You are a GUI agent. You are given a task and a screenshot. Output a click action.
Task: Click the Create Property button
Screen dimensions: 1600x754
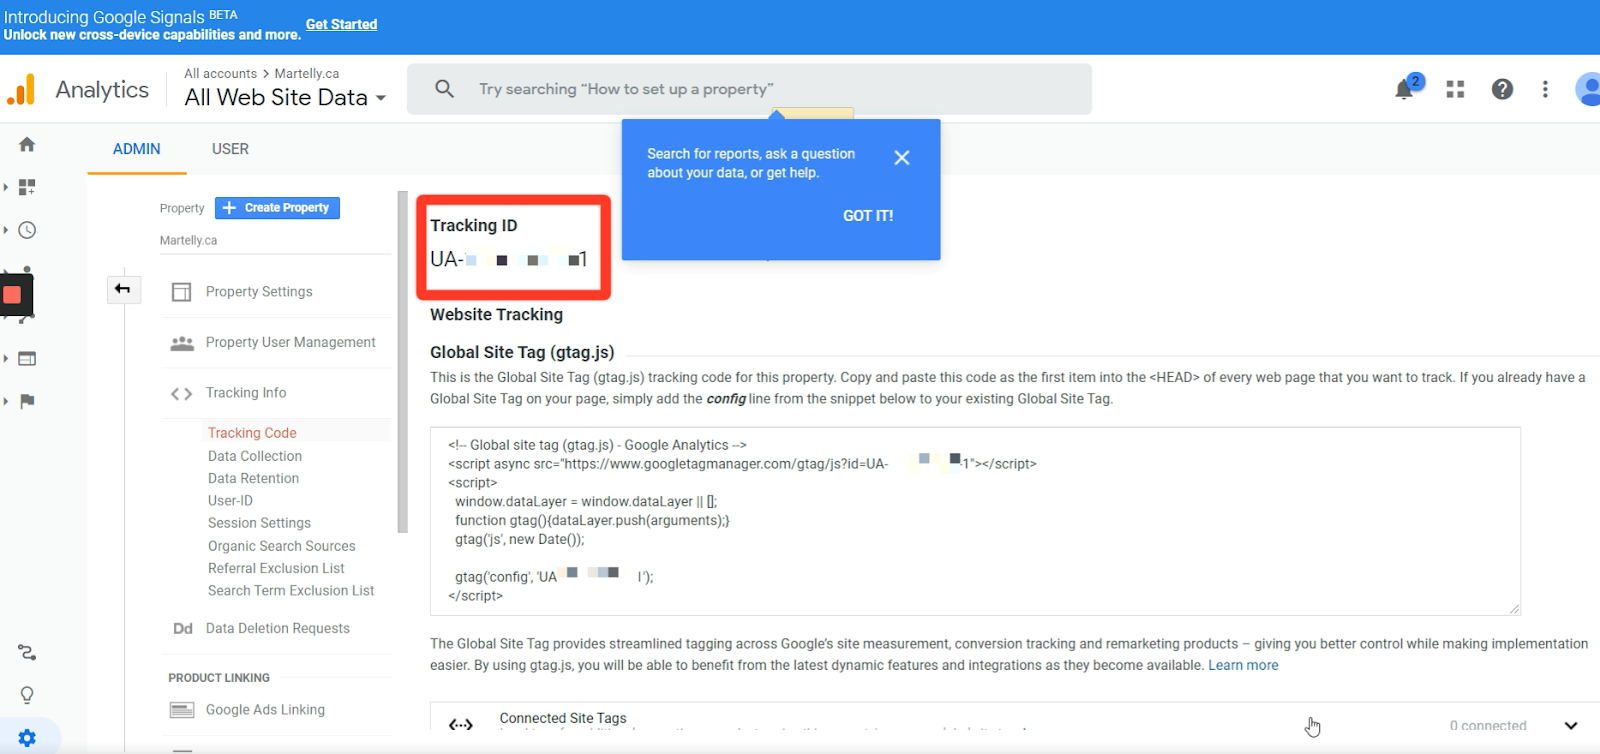pyautogui.click(x=277, y=208)
